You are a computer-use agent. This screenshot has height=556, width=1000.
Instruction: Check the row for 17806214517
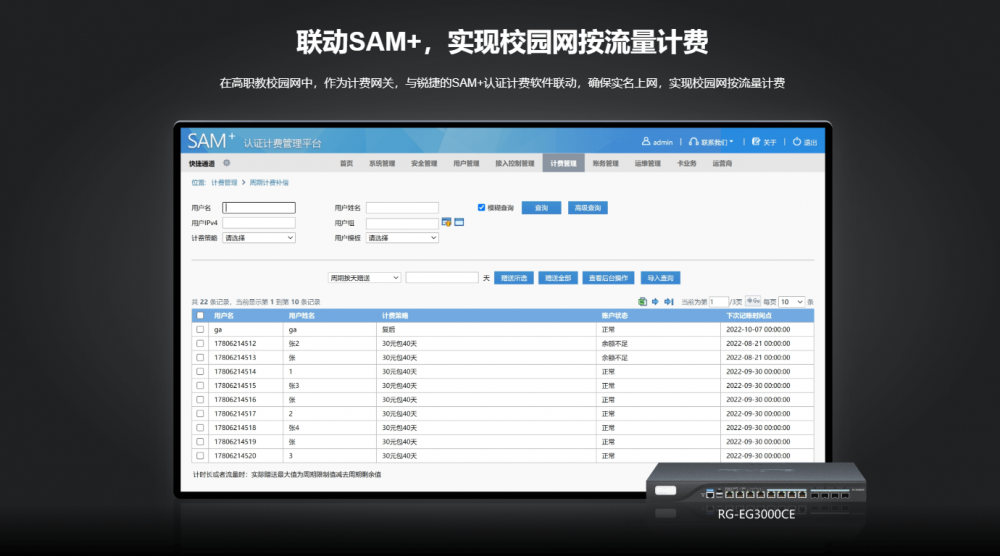click(200, 414)
